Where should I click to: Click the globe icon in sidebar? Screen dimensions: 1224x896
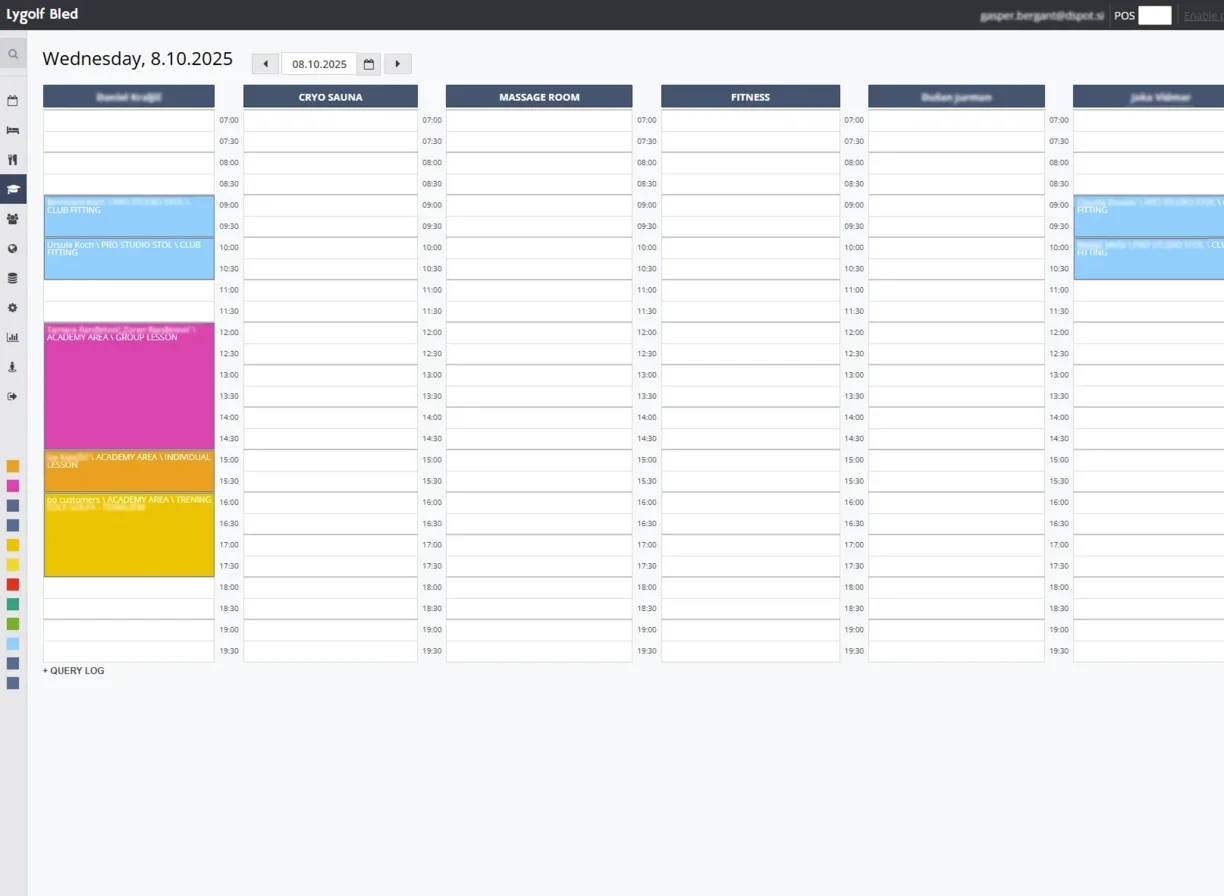click(x=13, y=249)
